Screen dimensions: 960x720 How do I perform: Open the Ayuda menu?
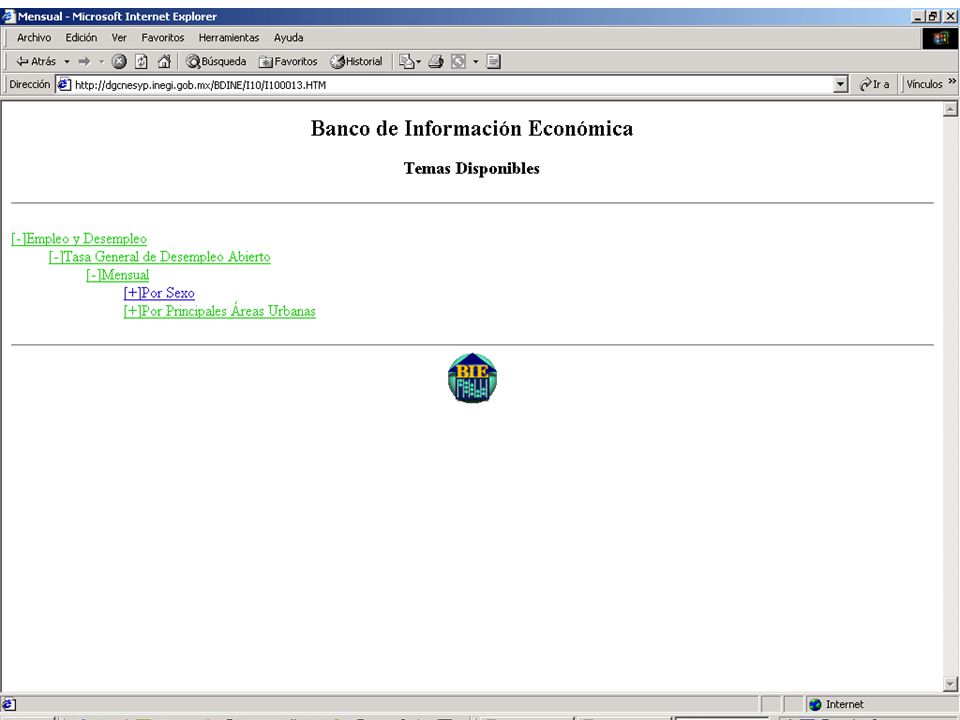point(288,37)
